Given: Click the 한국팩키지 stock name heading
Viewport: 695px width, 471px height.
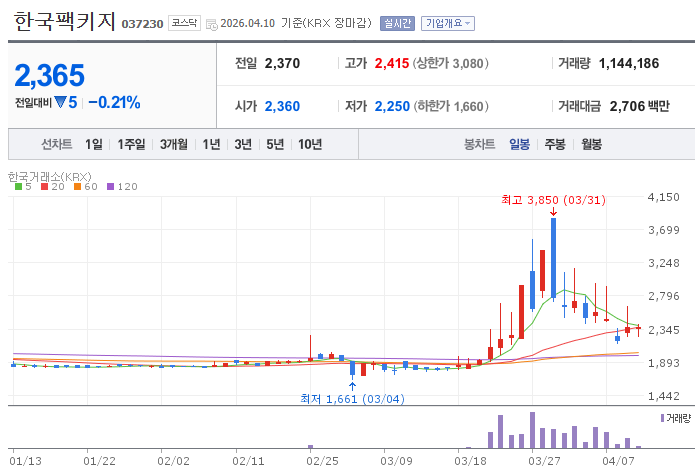Looking at the screenshot, I should [64, 22].
